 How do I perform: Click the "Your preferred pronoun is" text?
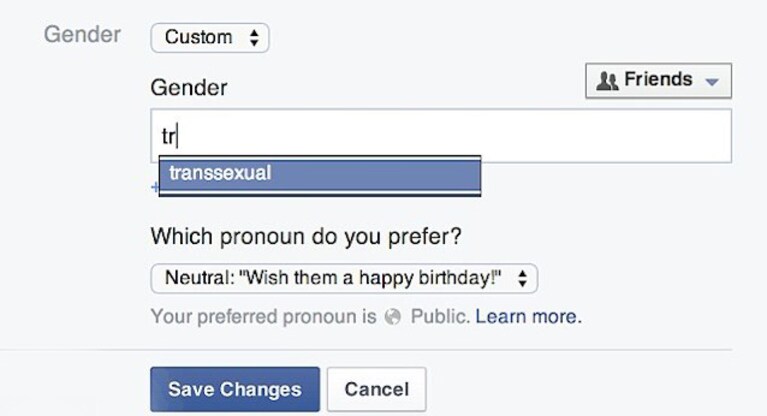tap(264, 317)
